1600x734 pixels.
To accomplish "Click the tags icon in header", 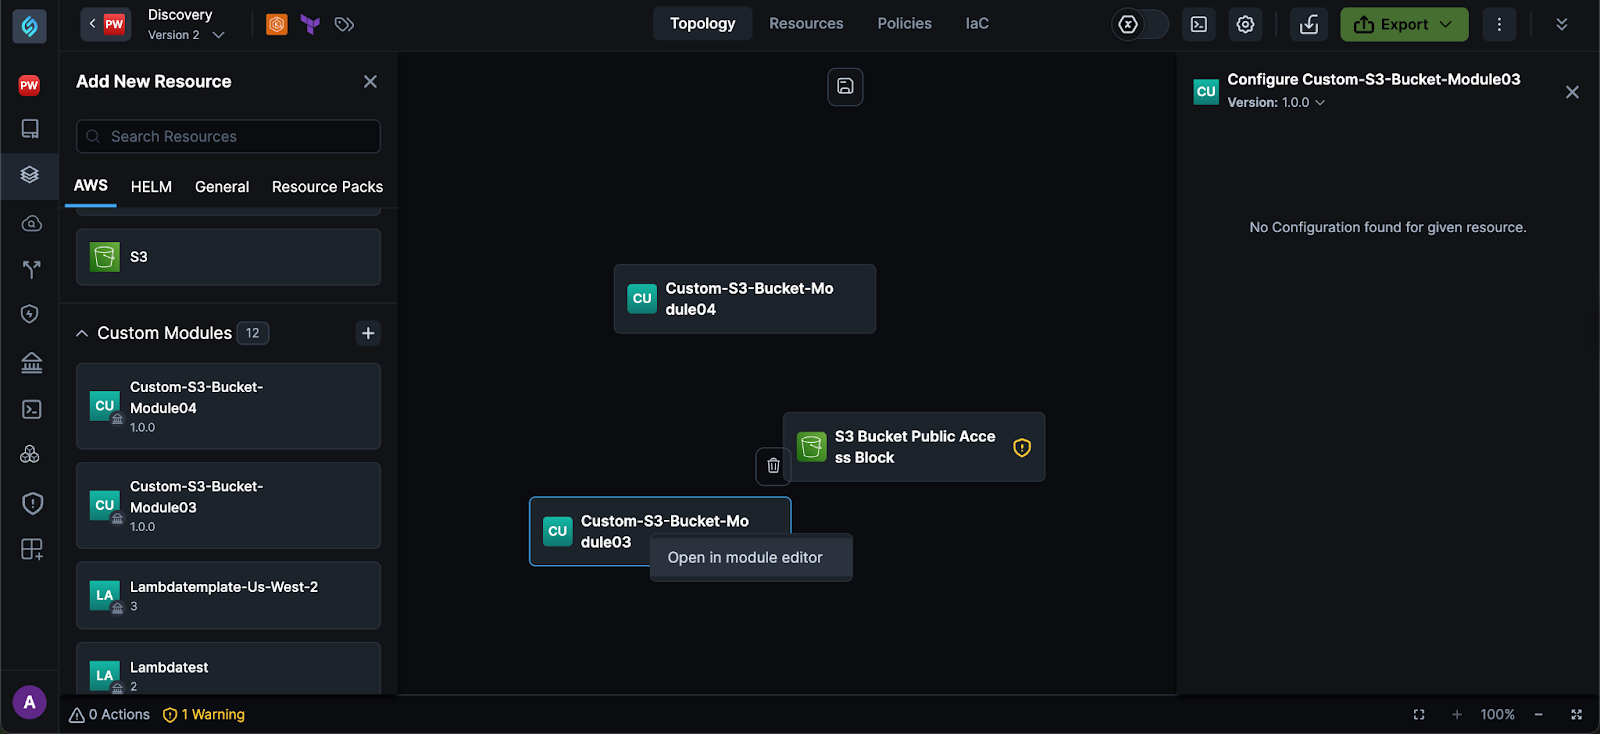I will (344, 24).
